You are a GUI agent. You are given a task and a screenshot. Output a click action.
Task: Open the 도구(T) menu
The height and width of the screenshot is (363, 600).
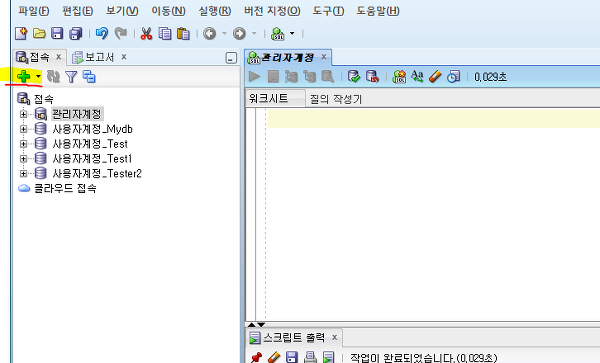[x=328, y=11]
